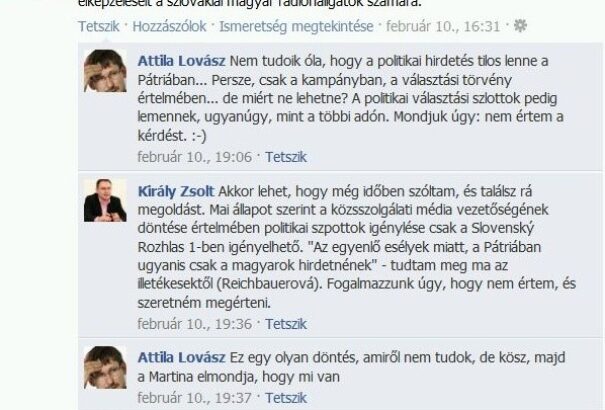Screen dimensions: 605x410
Task: Like the 19:37 comment with Tetszik
Action: (x=286, y=398)
